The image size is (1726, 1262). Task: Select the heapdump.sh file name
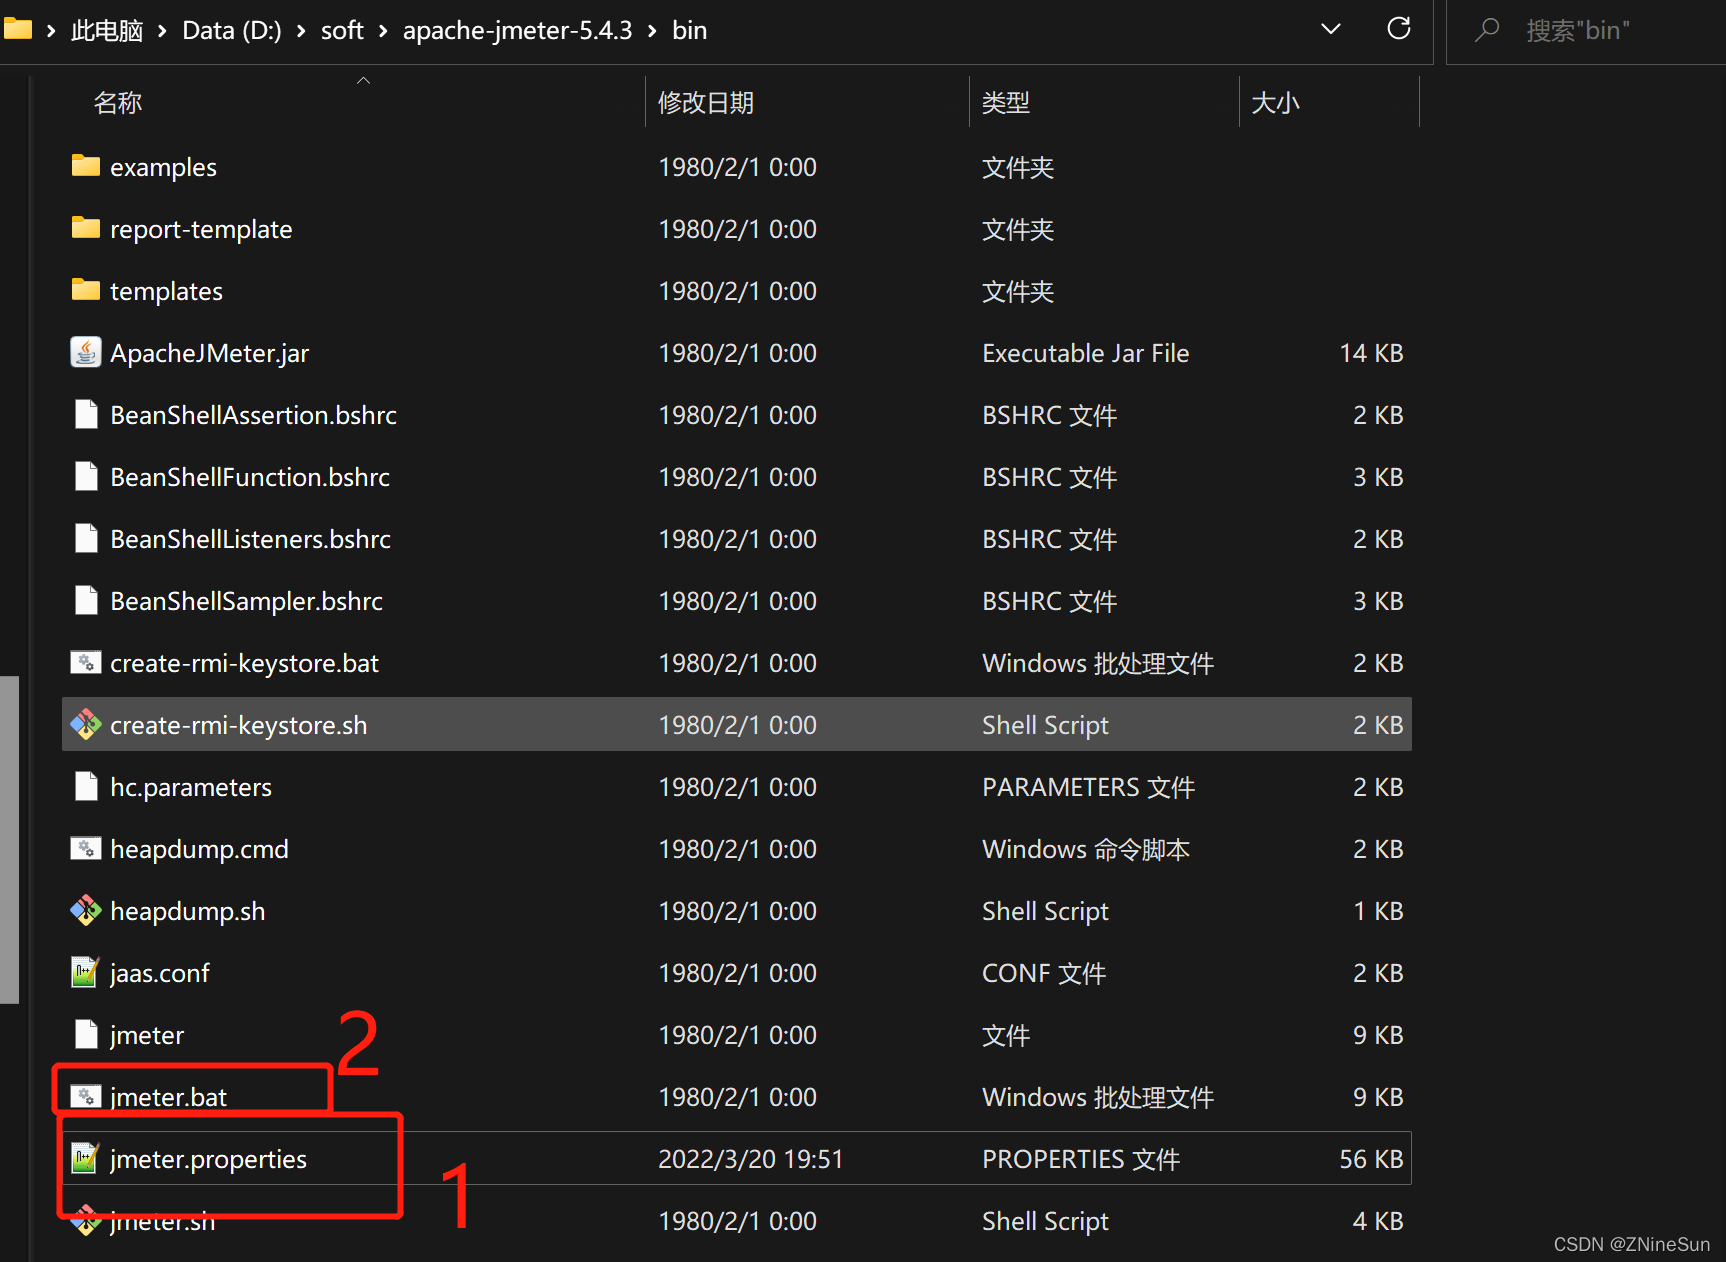tap(187, 911)
